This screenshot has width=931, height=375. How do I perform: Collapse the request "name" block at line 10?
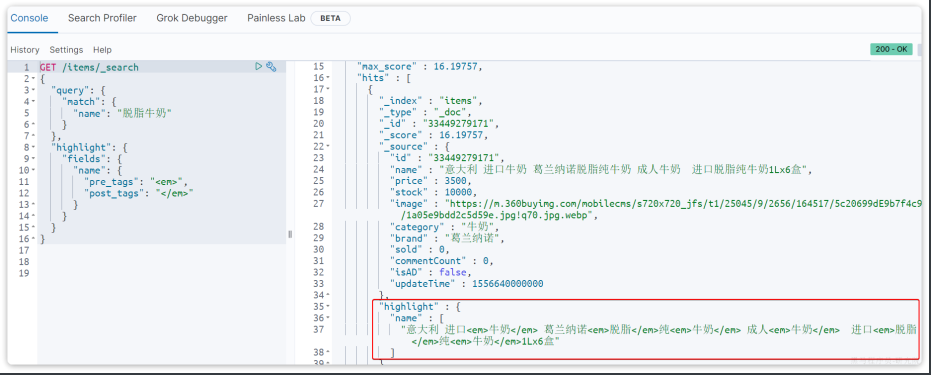(33, 170)
